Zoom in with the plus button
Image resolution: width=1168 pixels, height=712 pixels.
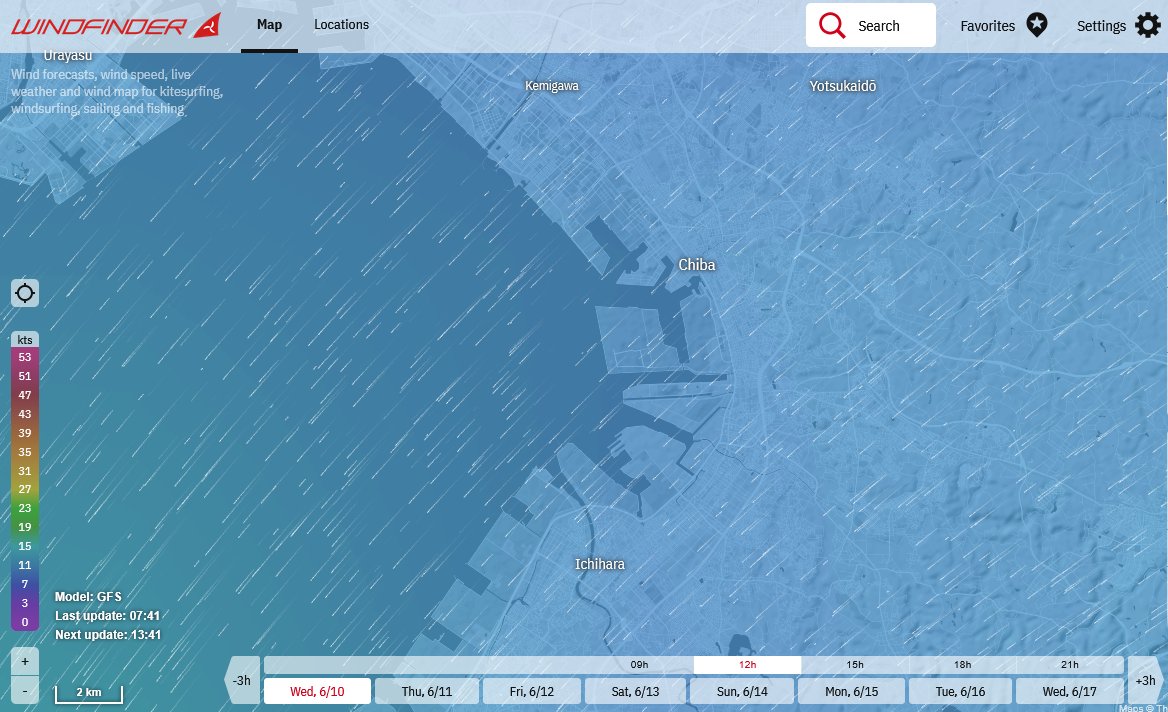click(x=25, y=661)
